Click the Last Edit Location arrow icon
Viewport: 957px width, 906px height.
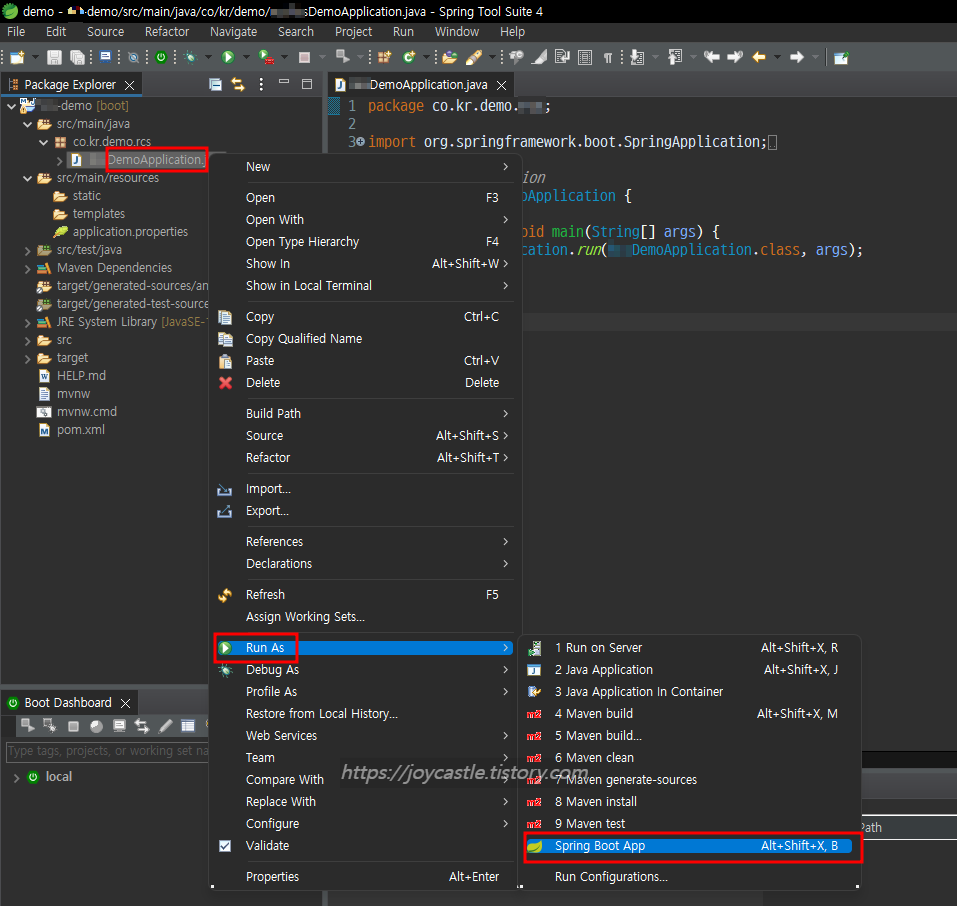712,57
